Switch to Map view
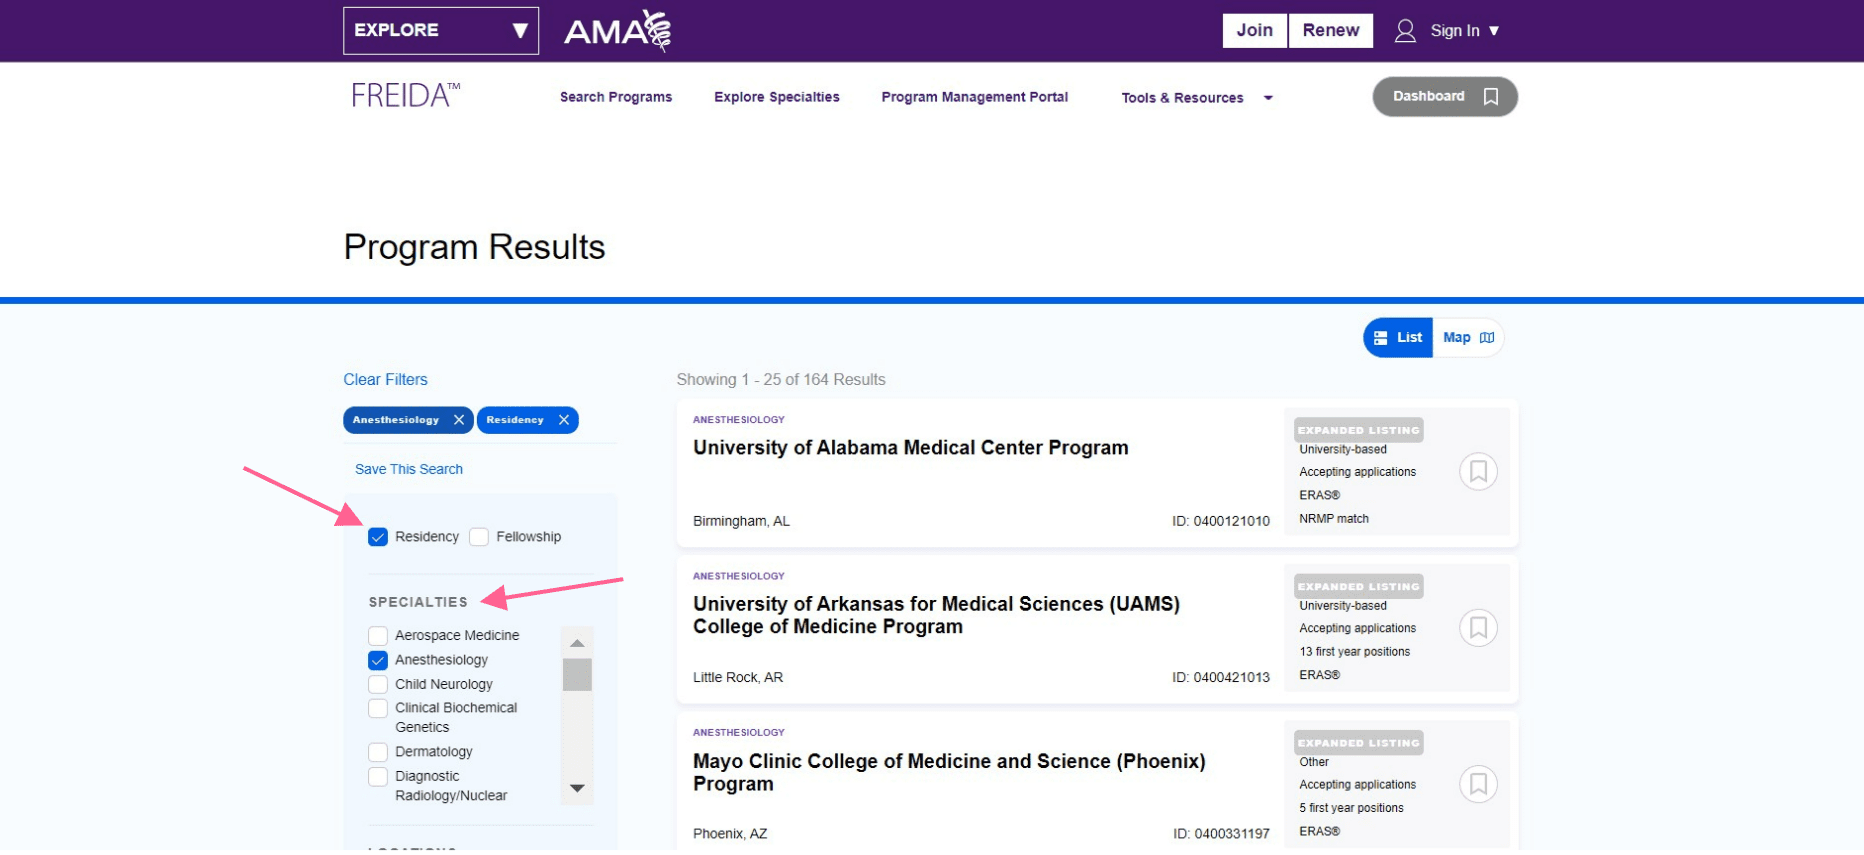The width and height of the screenshot is (1864, 855). [x=1468, y=338]
